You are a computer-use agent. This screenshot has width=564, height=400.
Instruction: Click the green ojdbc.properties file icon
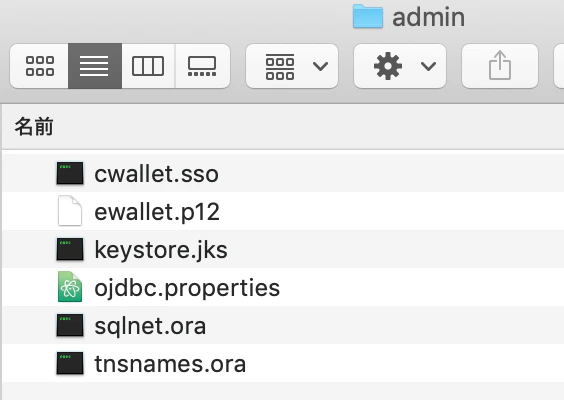[x=70, y=287]
